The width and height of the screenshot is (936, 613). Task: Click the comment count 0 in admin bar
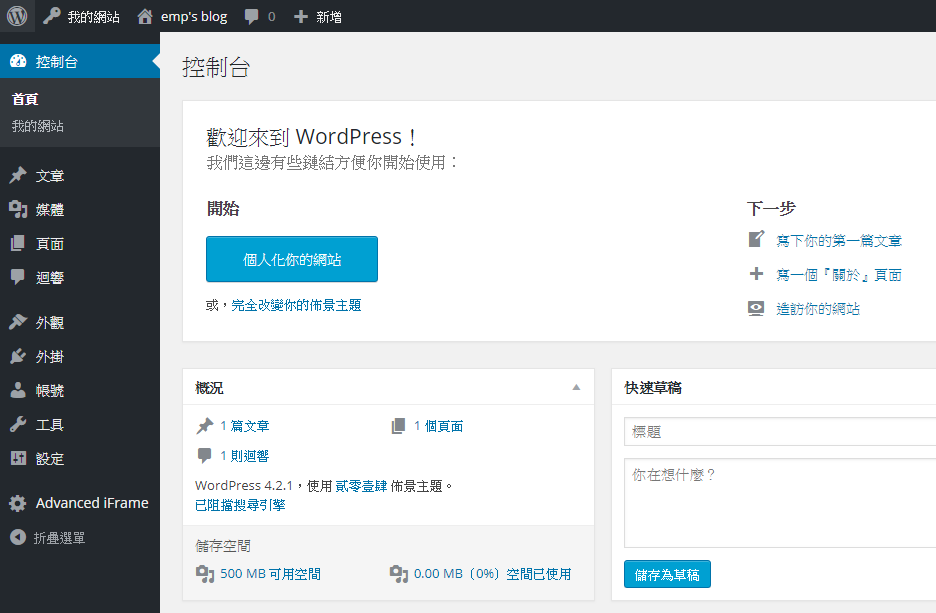272,17
